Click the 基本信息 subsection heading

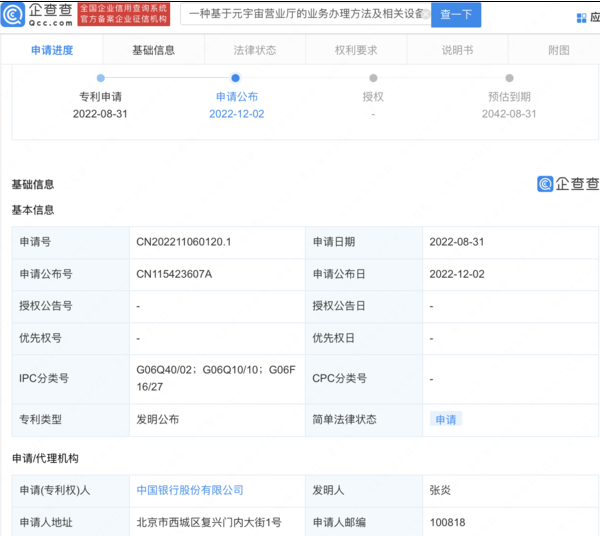pos(33,210)
